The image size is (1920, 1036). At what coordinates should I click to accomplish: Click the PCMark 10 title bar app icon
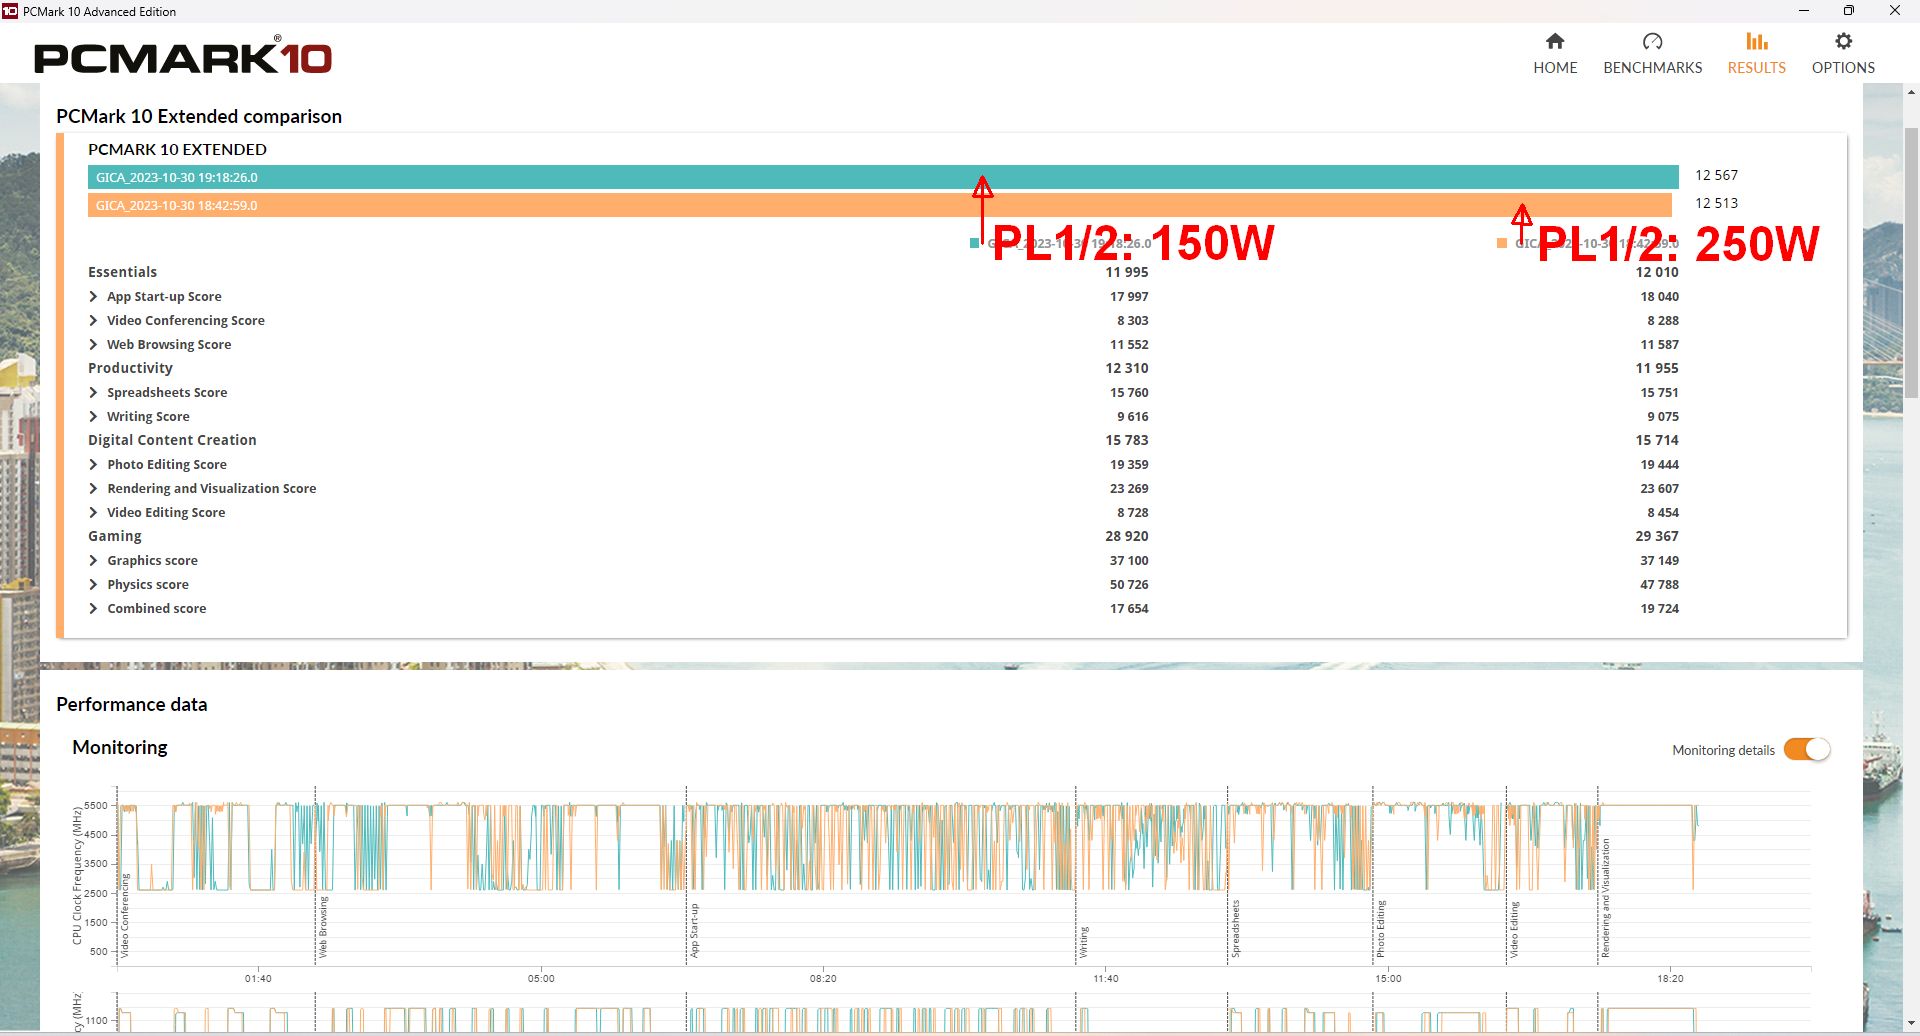tap(10, 11)
